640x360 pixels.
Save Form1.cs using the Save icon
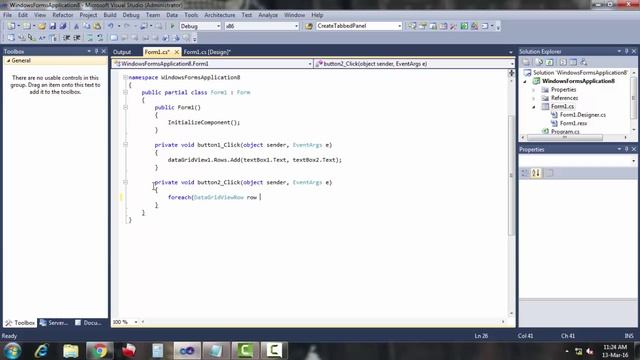pyautogui.click(x=52, y=26)
